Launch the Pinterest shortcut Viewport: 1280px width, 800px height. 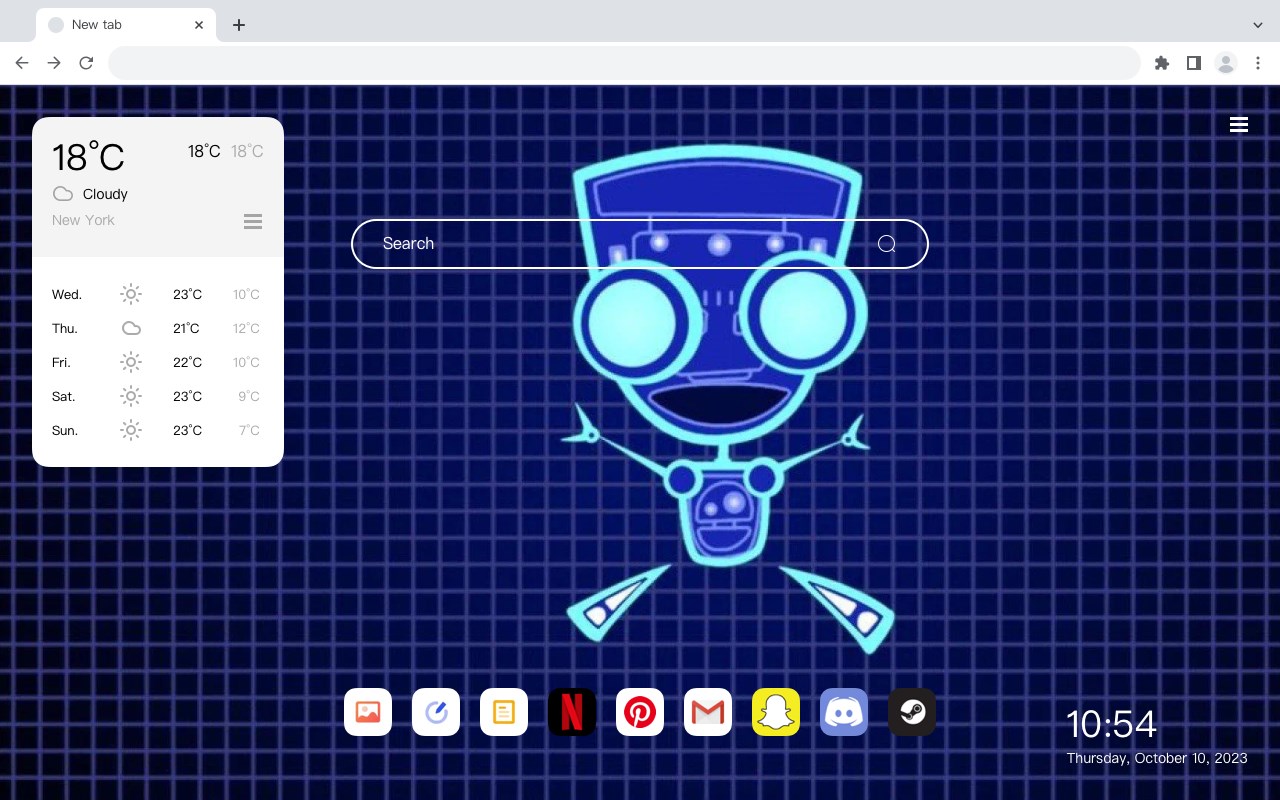click(x=640, y=712)
